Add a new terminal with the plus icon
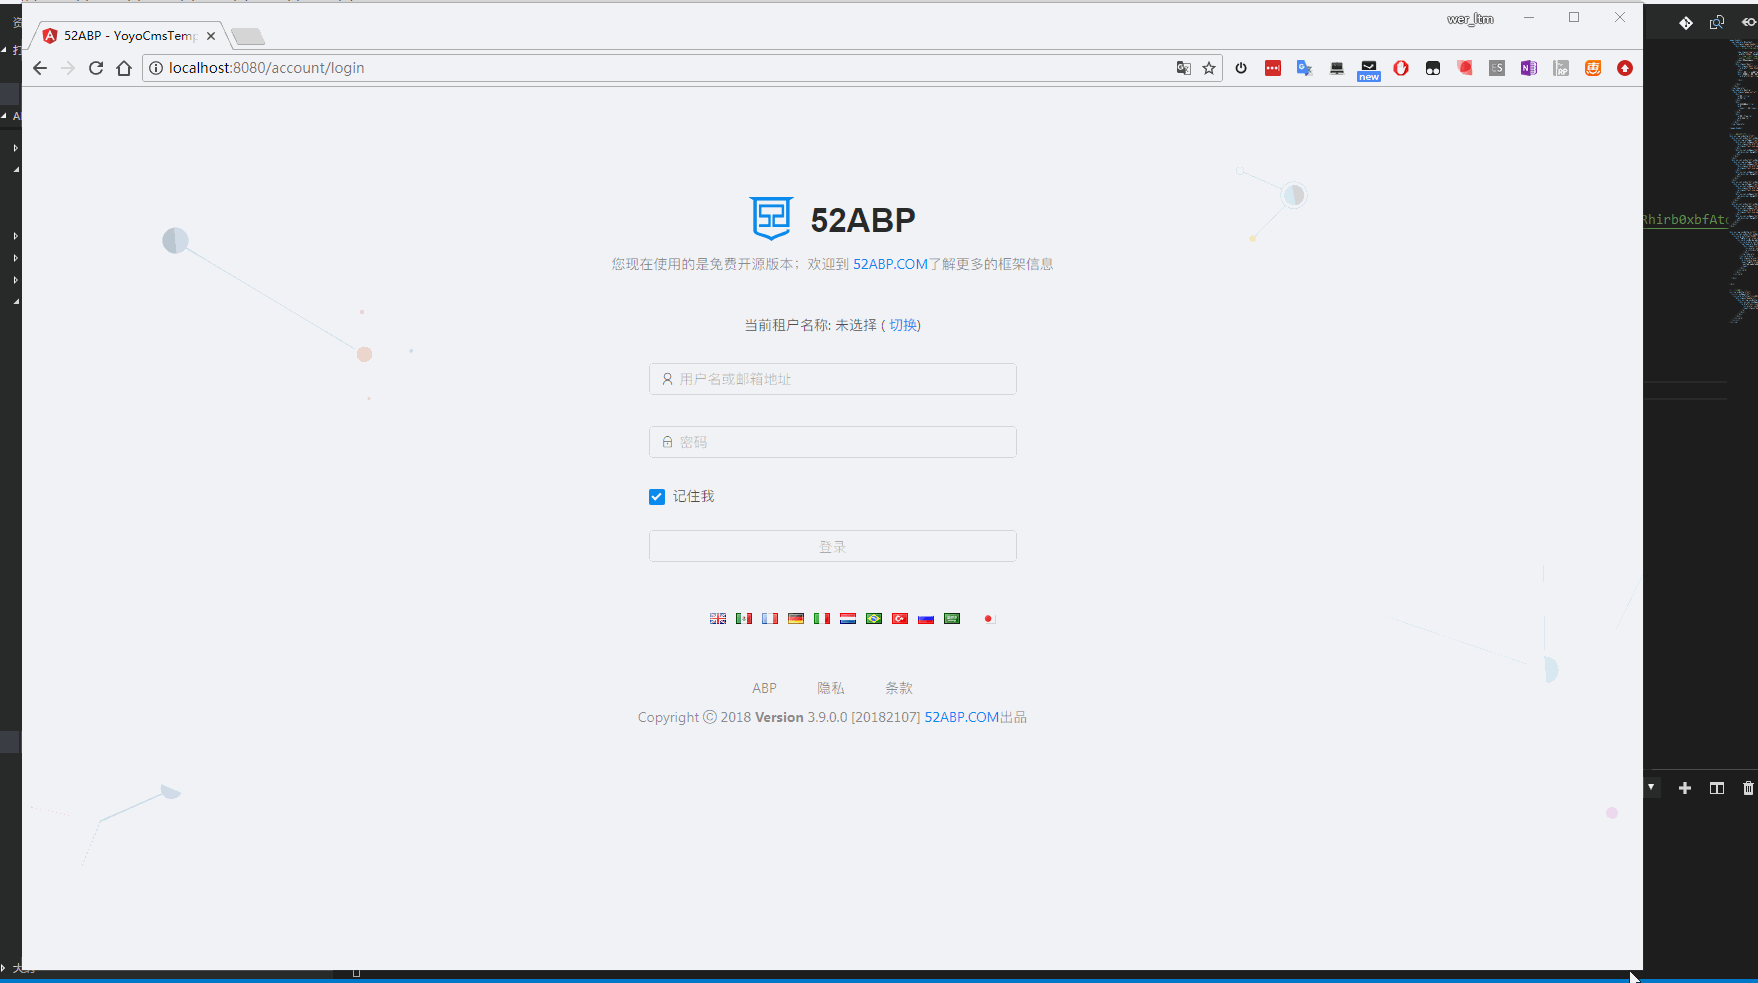The height and width of the screenshot is (983, 1758). pos(1685,788)
